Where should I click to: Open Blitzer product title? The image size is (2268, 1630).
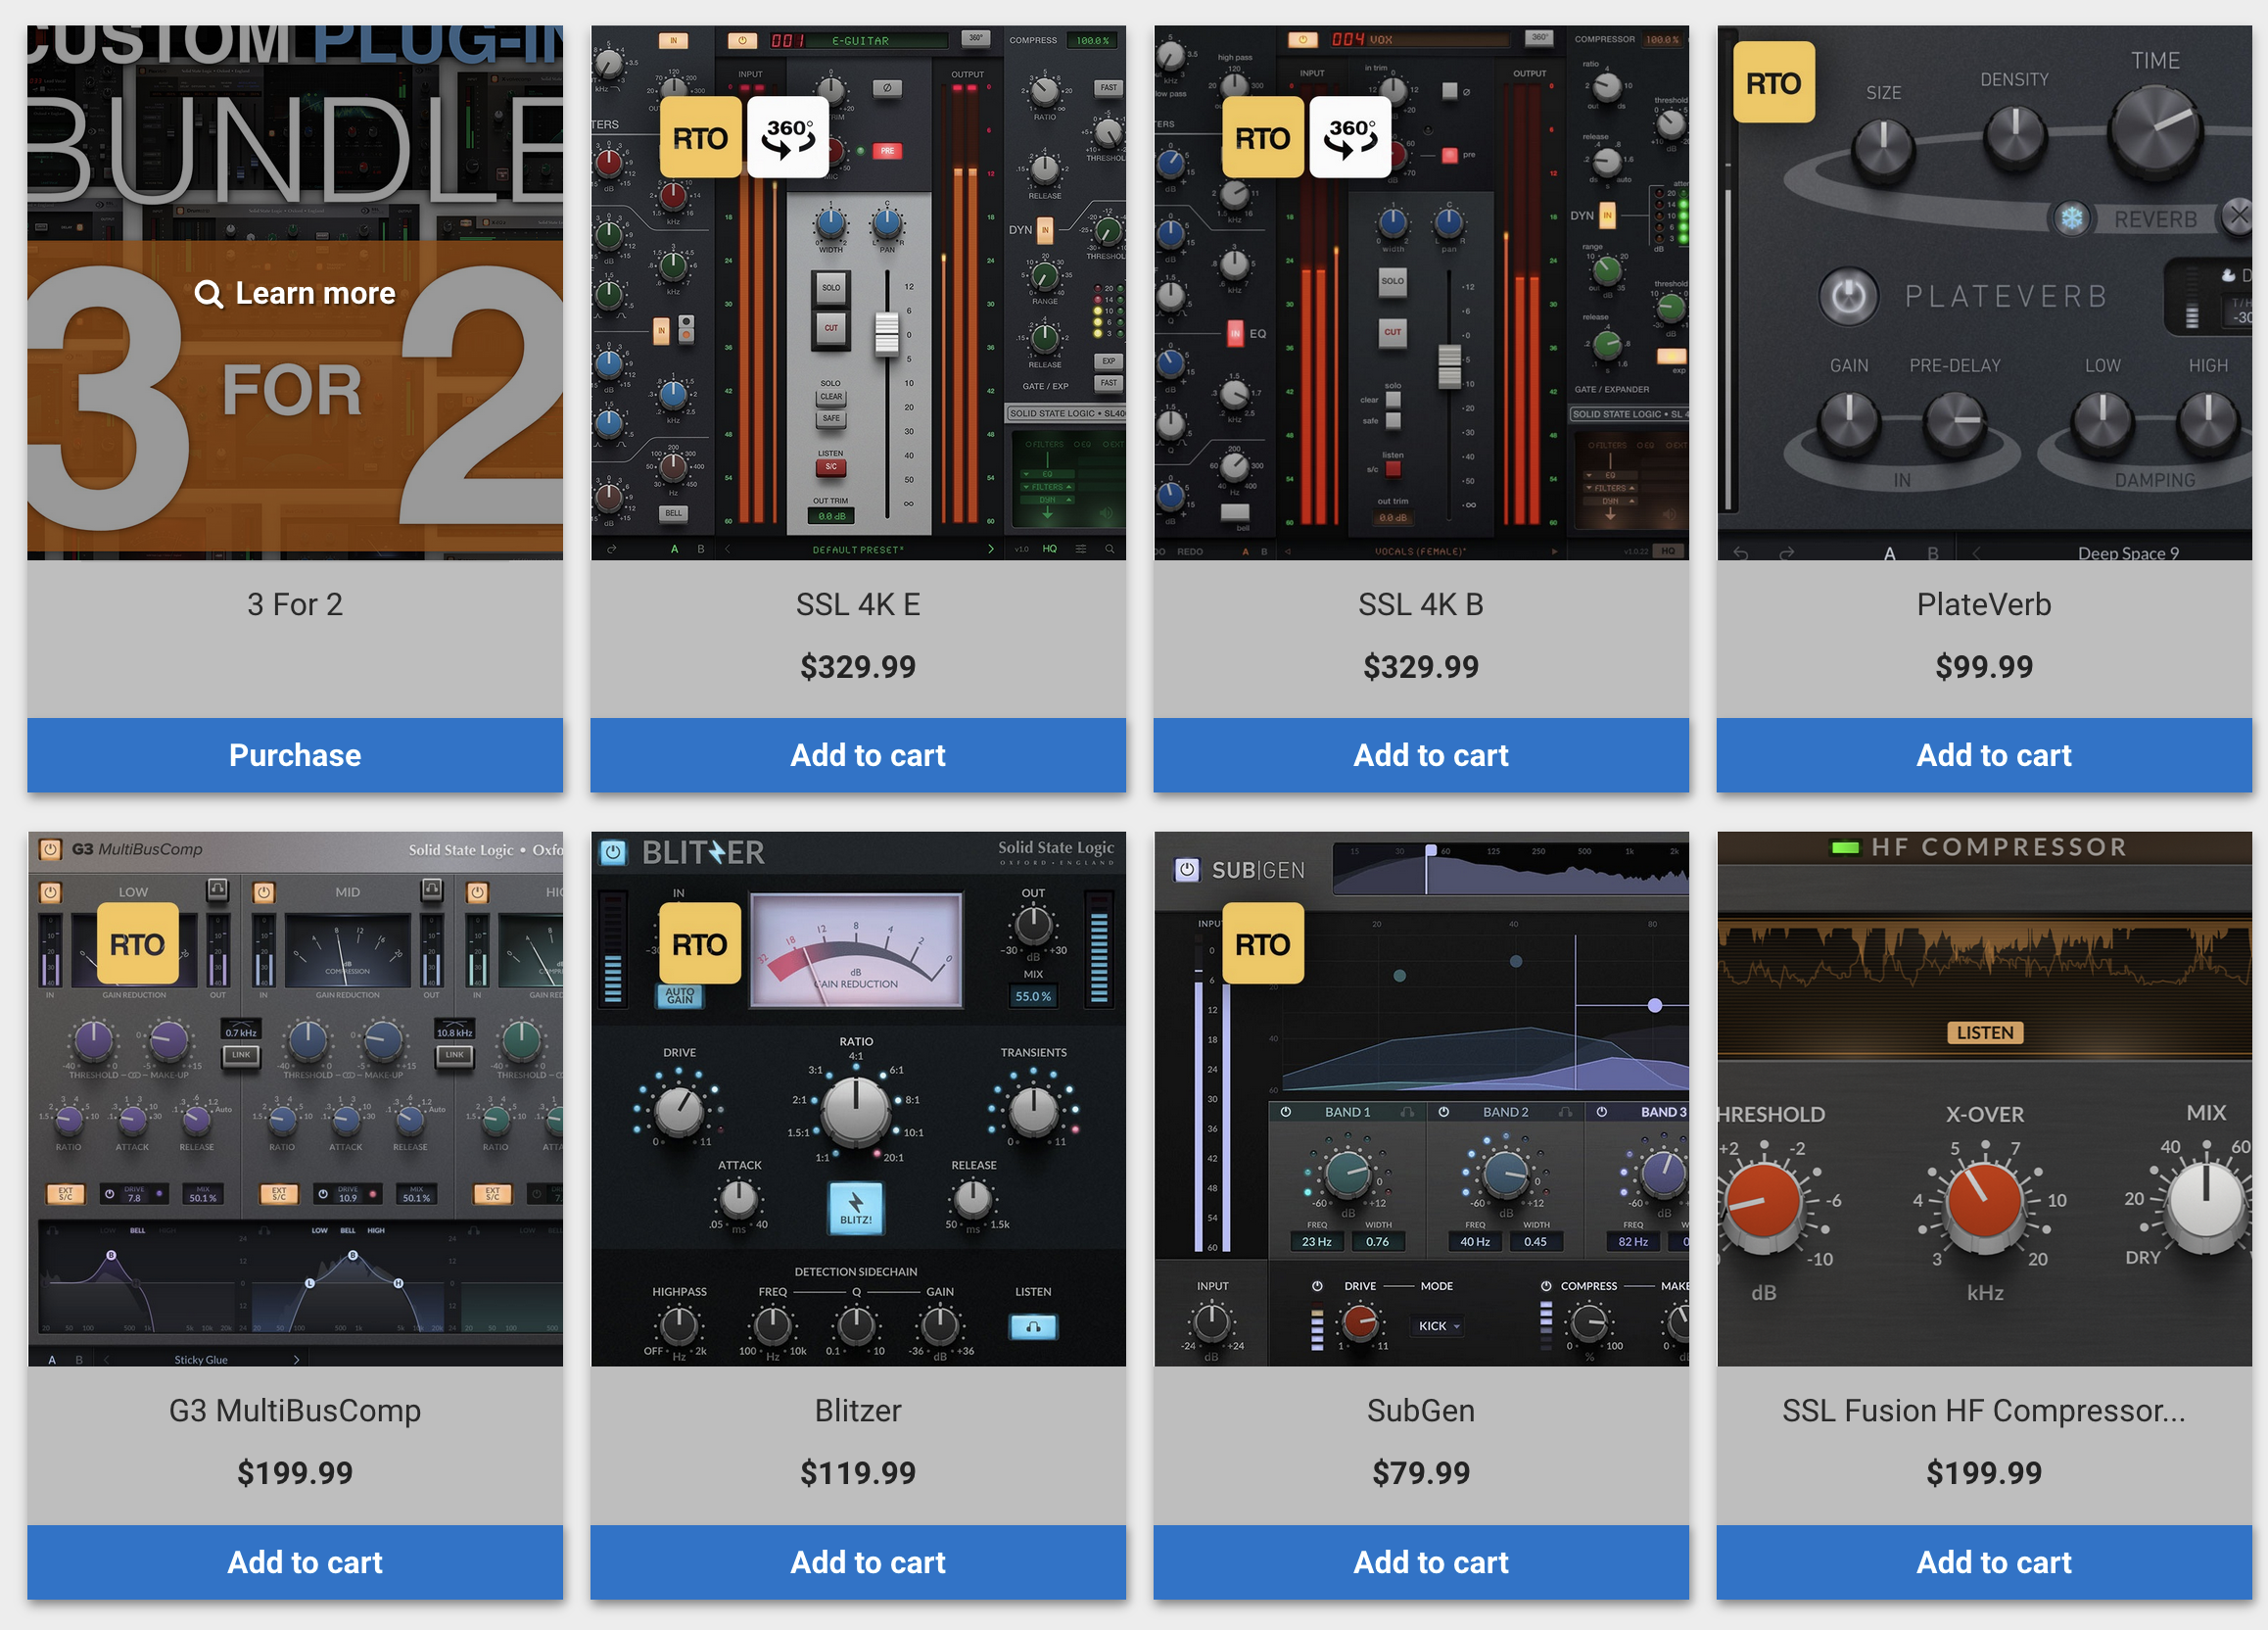pyautogui.click(x=858, y=1411)
